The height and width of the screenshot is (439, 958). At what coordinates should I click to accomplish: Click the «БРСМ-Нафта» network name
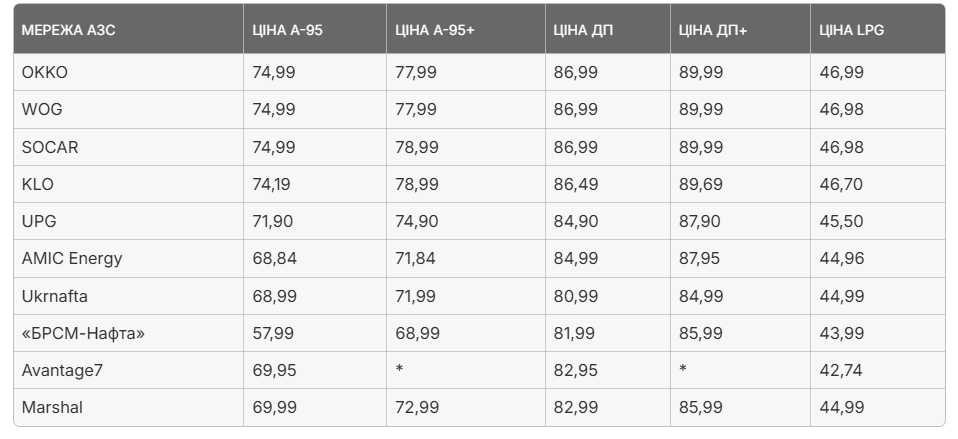(83, 333)
